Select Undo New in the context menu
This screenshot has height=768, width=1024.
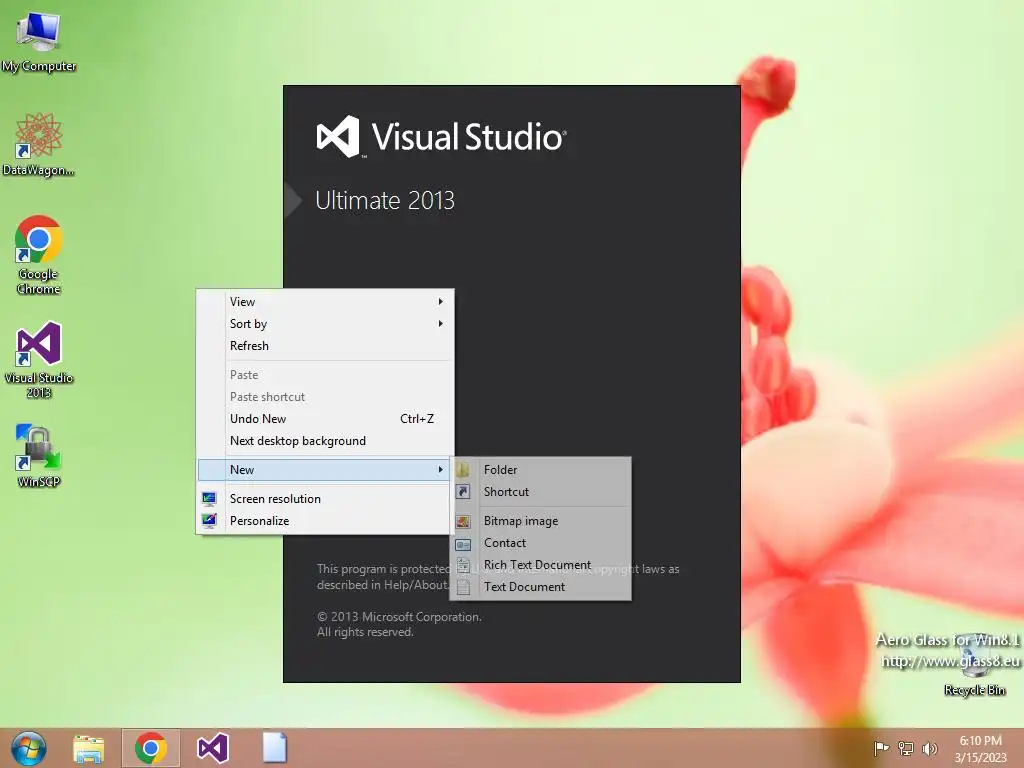pos(325,419)
